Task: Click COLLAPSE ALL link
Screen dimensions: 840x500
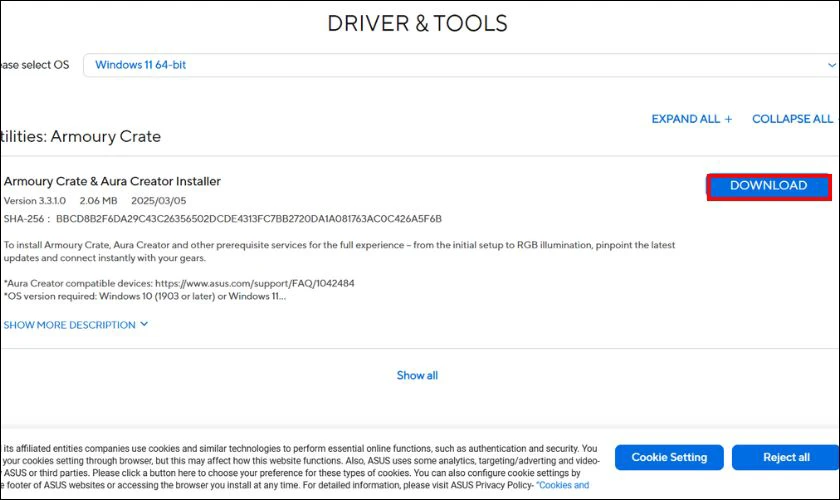Action: pos(792,119)
